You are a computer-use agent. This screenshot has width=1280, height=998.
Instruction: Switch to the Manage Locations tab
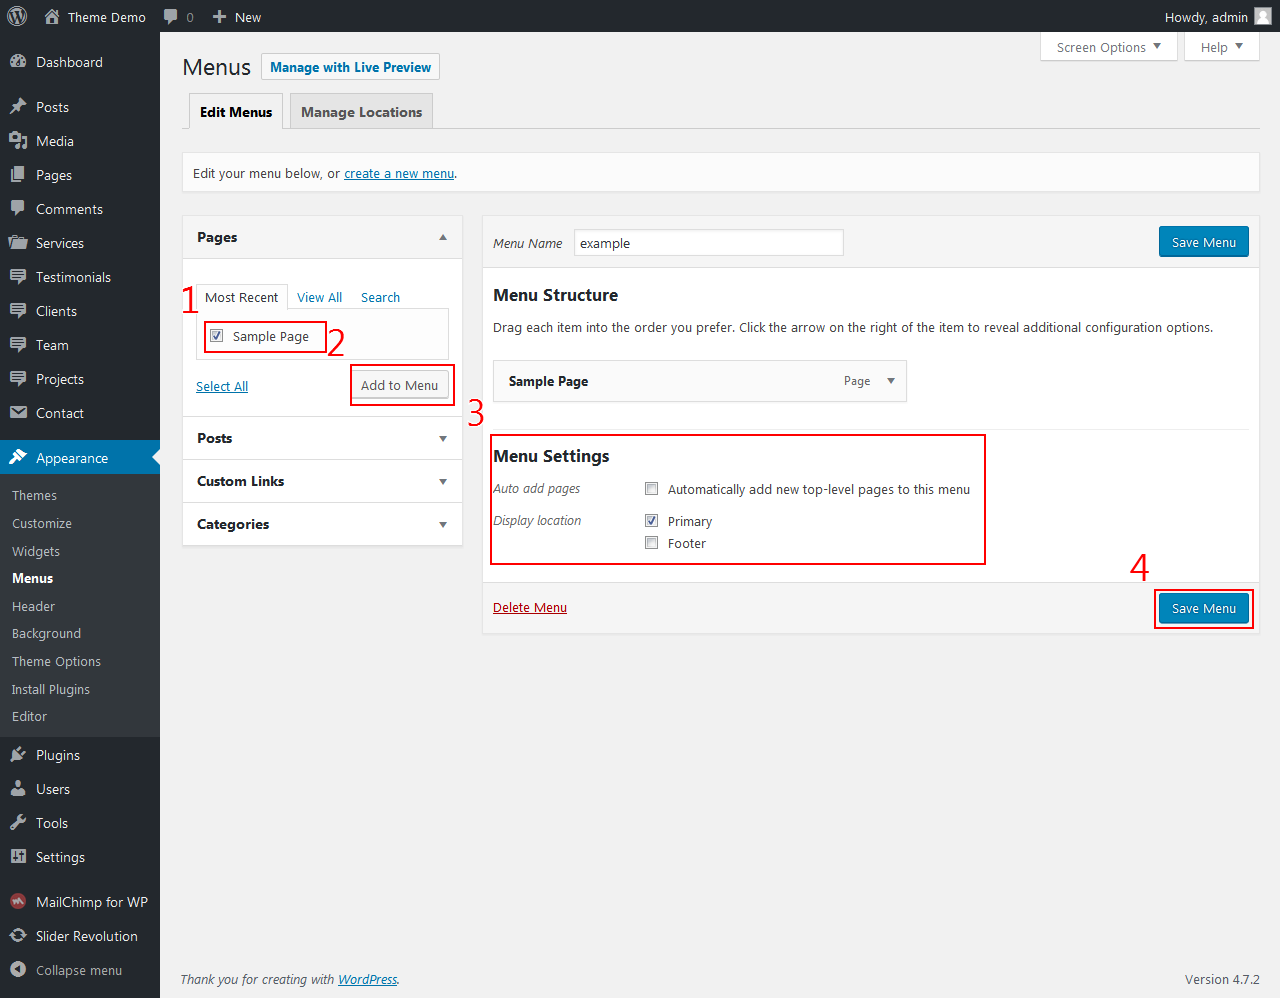pyautogui.click(x=361, y=112)
